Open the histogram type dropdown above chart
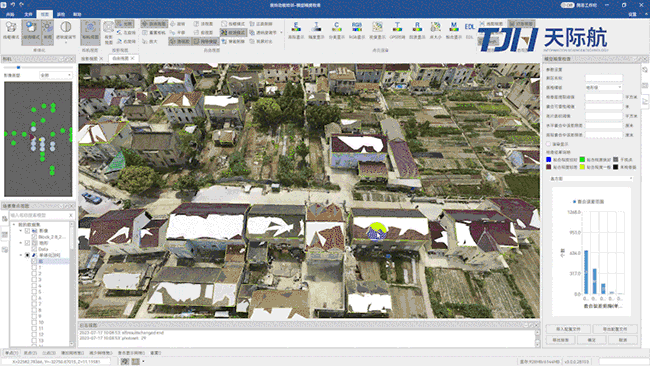 [x=591, y=179]
